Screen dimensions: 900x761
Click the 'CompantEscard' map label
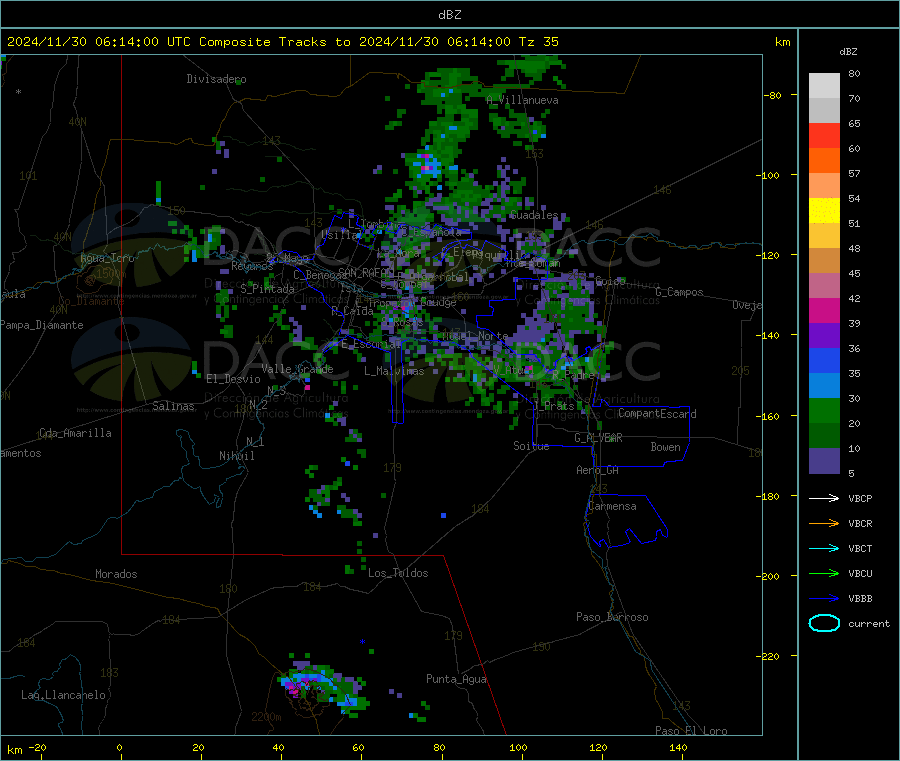coord(657,414)
